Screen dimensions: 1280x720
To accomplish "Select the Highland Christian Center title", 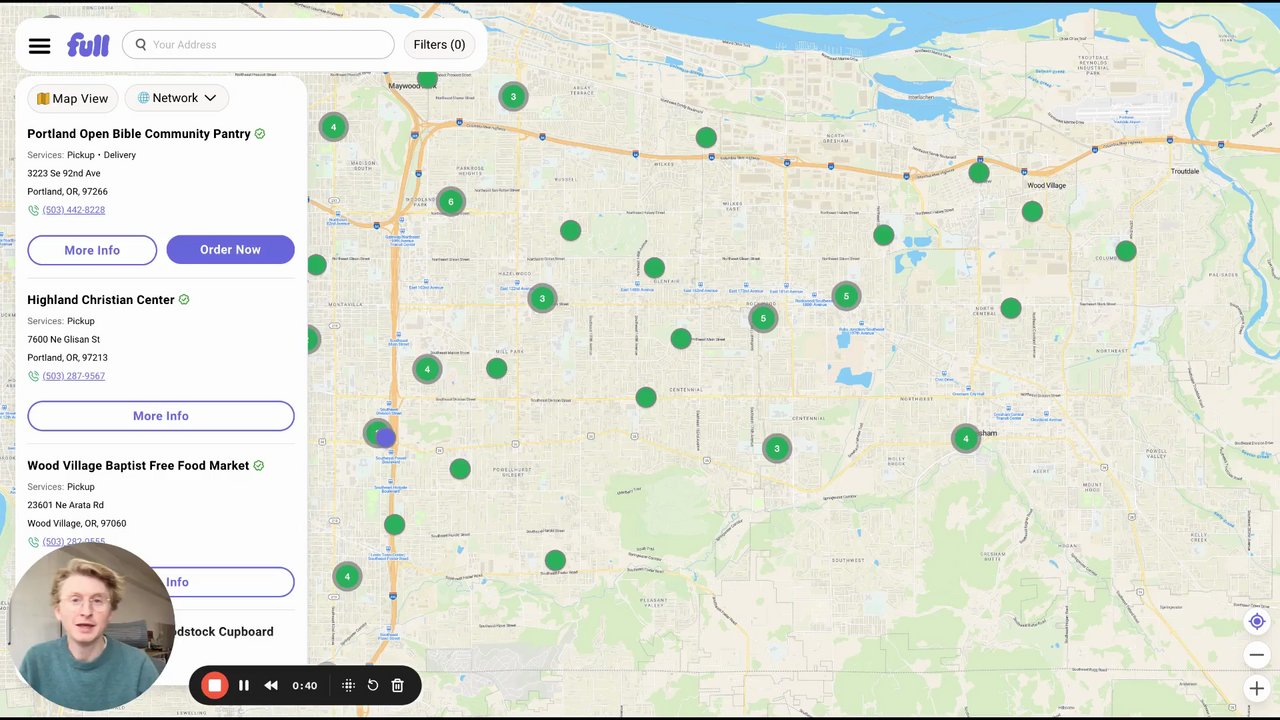I will (x=101, y=300).
